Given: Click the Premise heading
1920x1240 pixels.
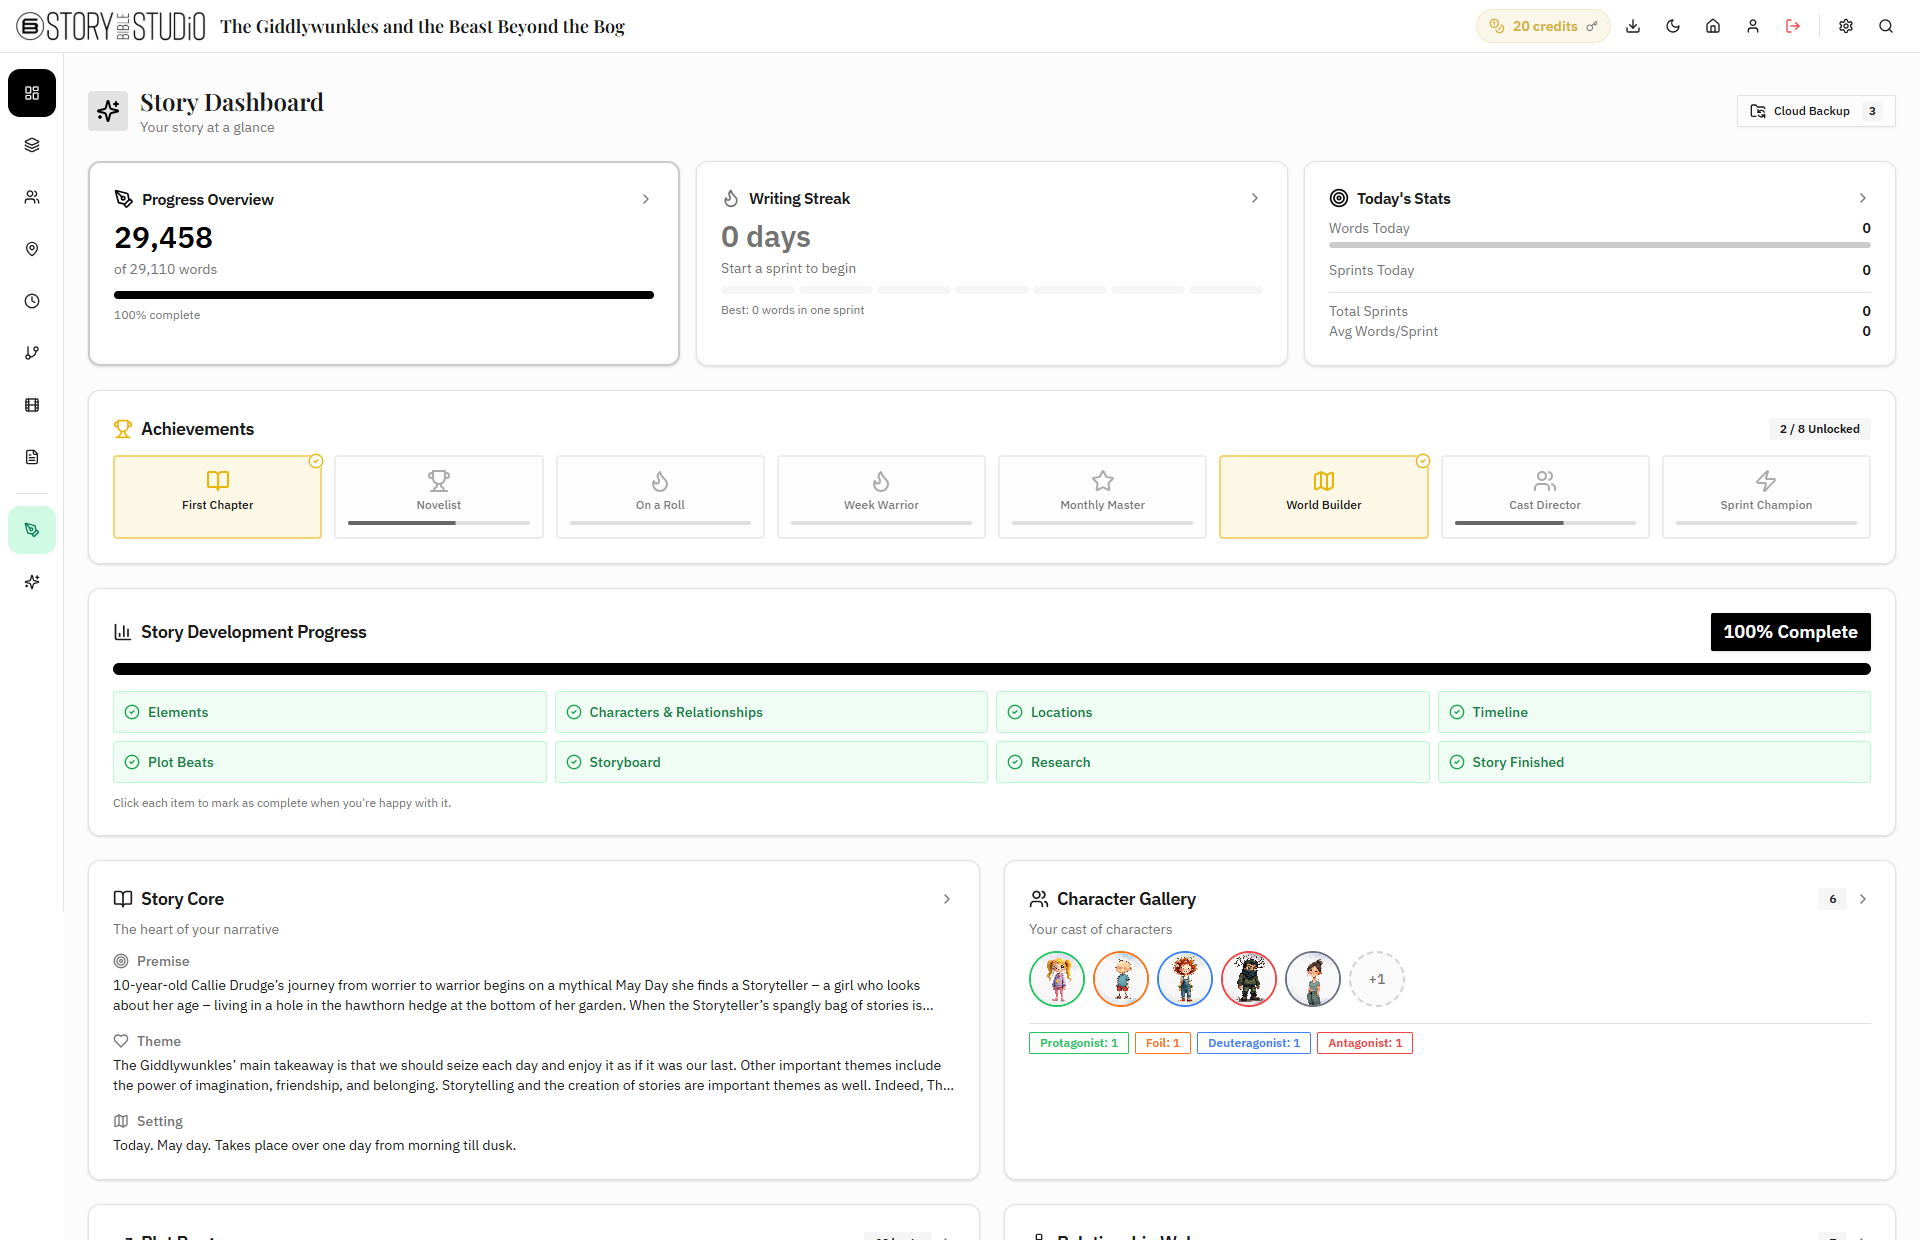Looking at the screenshot, I should (163, 961).
